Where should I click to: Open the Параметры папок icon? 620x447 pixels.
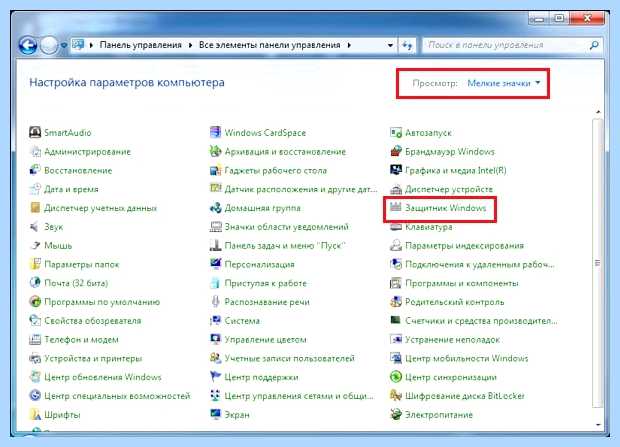[x=35, y=264]
